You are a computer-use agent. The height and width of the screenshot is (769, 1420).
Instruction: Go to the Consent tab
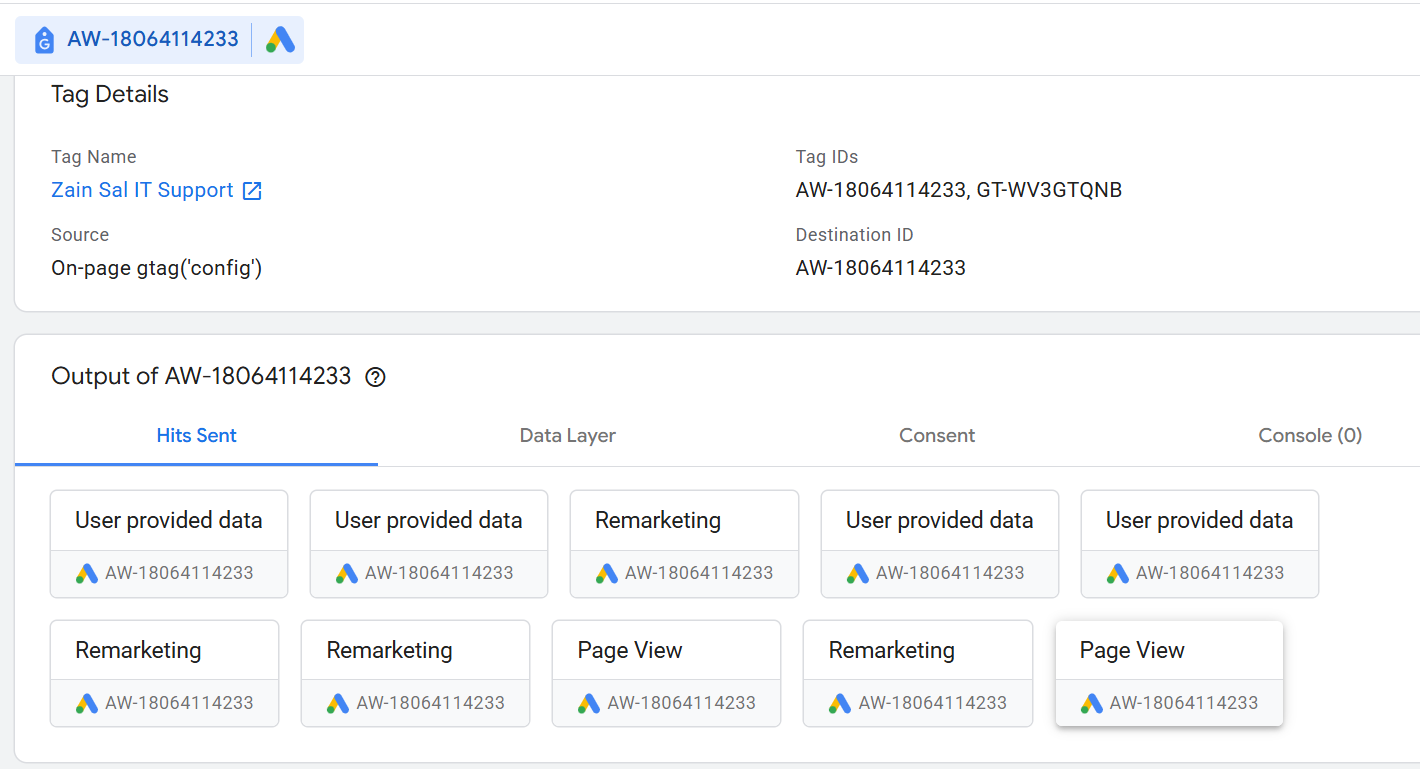[x=937, y=436]
